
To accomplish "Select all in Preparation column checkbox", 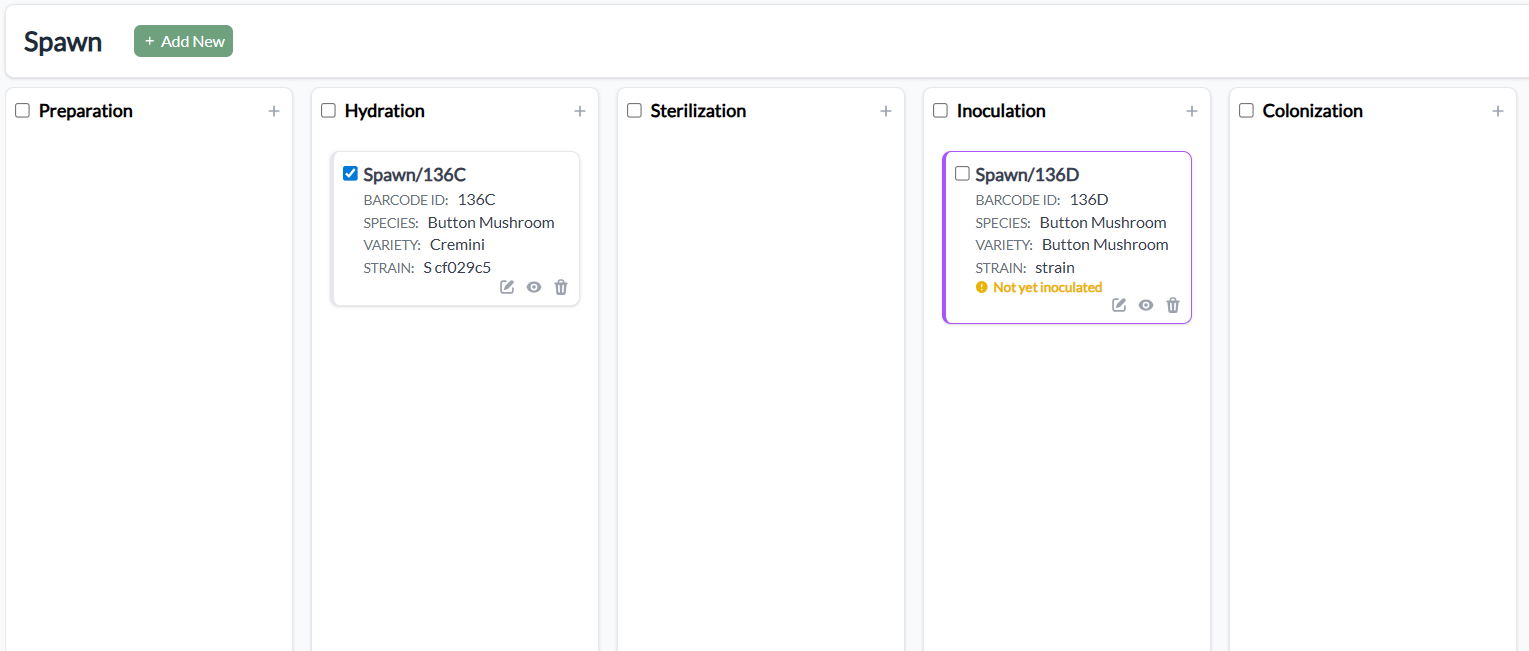I will click(x=22, y=111).
